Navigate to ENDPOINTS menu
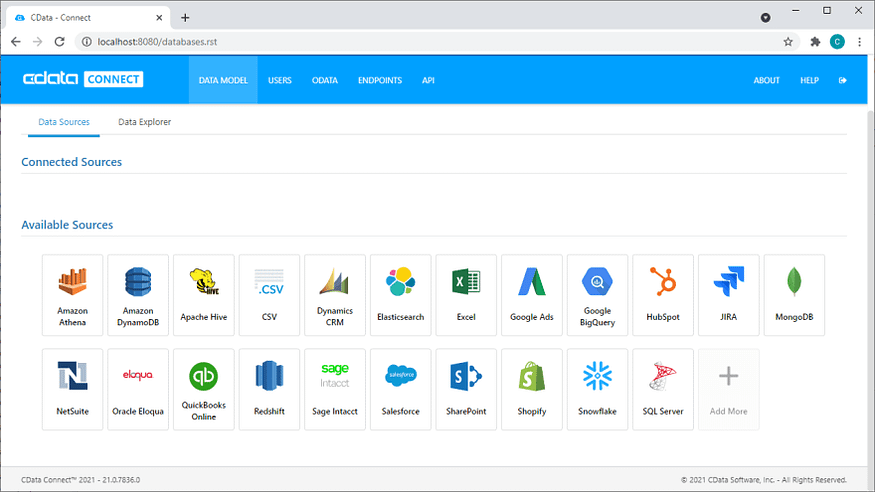This screenshot has height=492, width=875. click(x=380, y=80)
